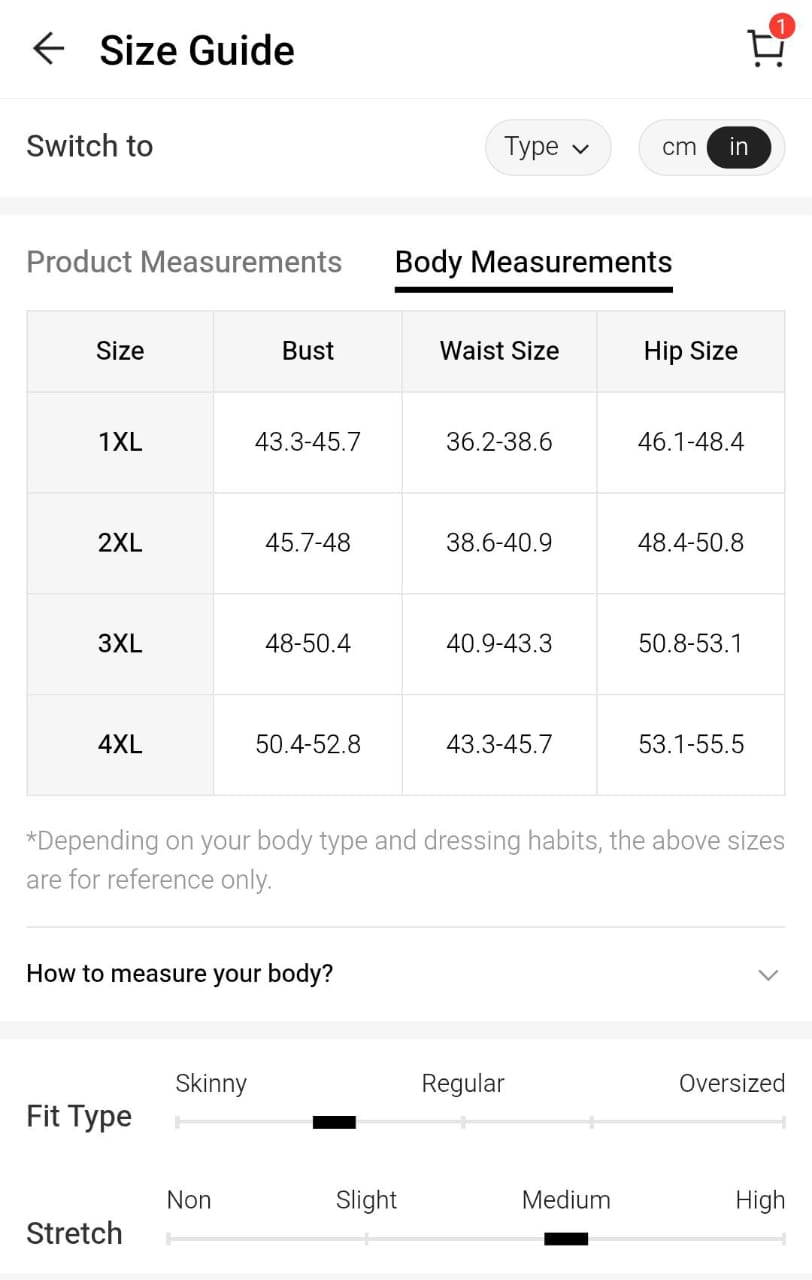
Task: Click the Stretch slider indicator
Action: pos(566,1239)
